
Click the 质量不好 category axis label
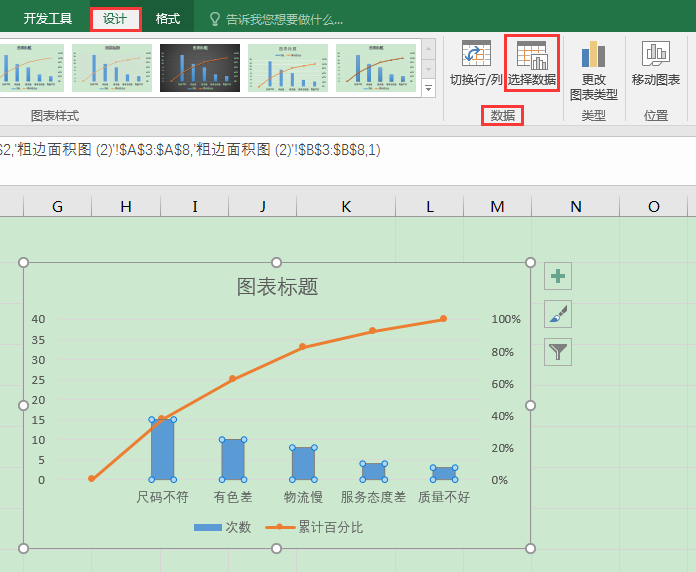click(x=444, y=497)
